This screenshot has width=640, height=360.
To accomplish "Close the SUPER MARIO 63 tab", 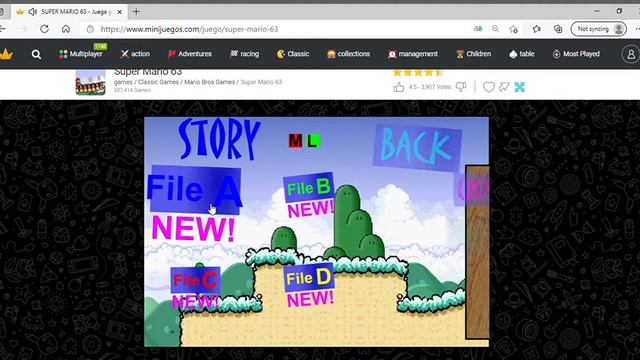I will [120, 12].
